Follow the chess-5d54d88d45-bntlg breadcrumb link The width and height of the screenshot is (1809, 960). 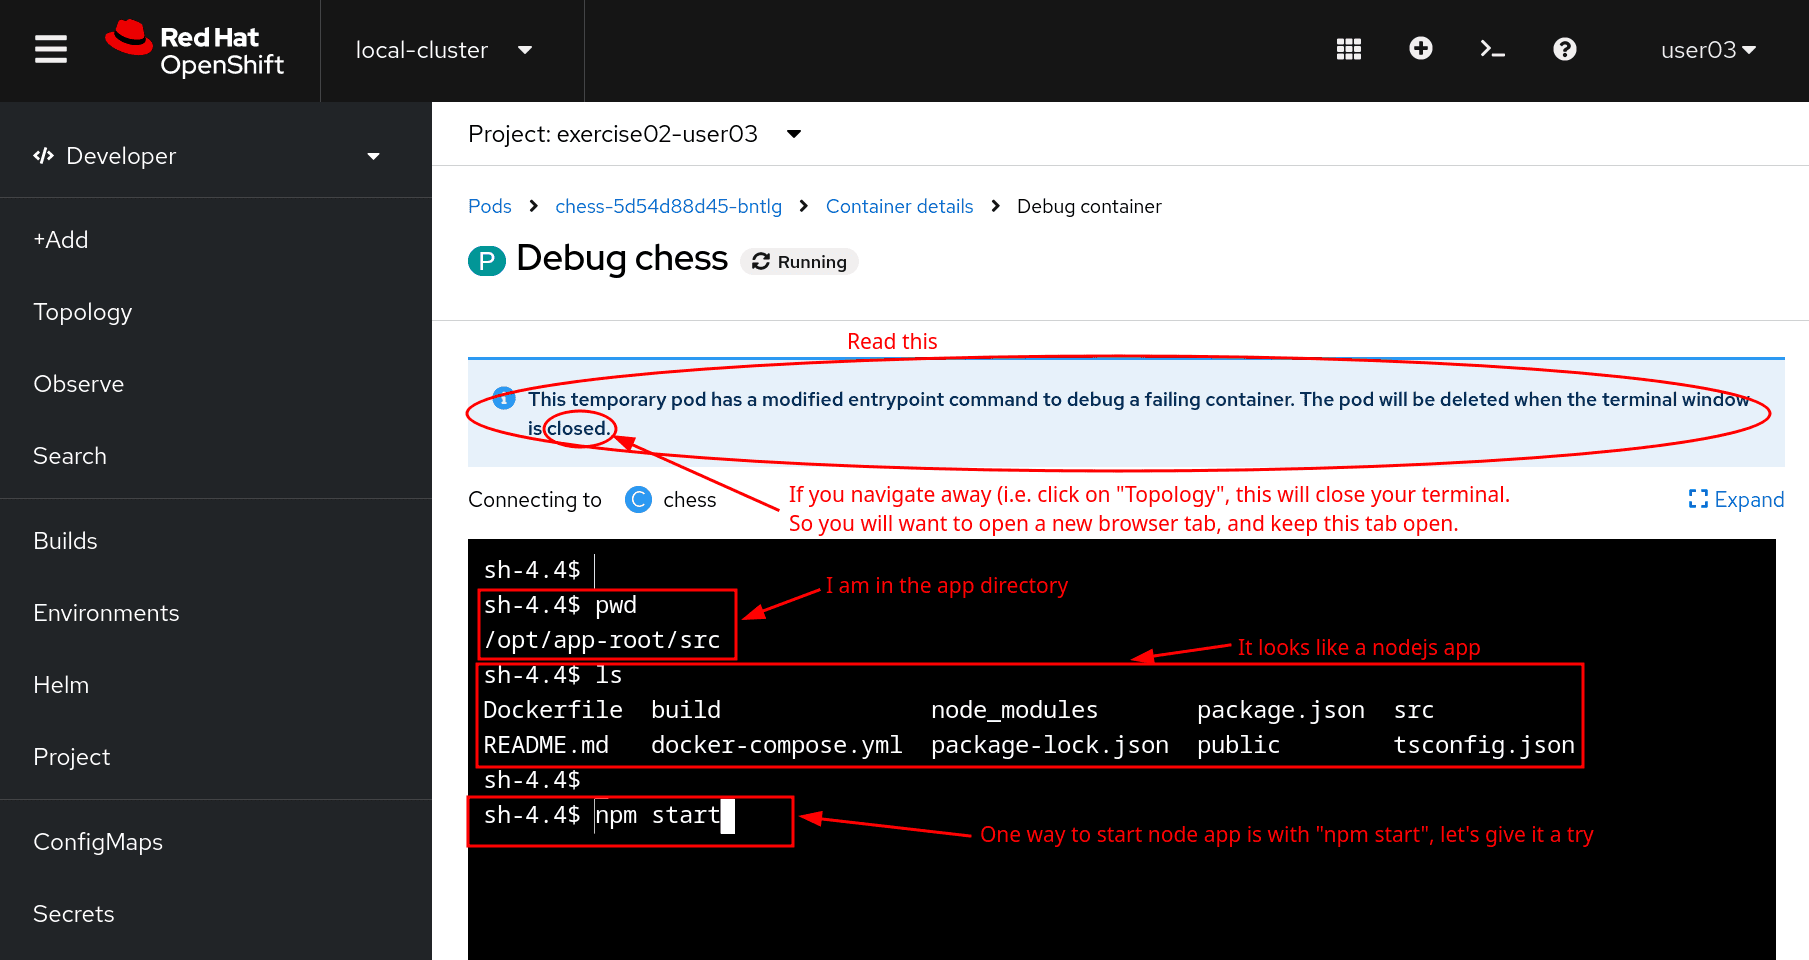pos(669,206)
